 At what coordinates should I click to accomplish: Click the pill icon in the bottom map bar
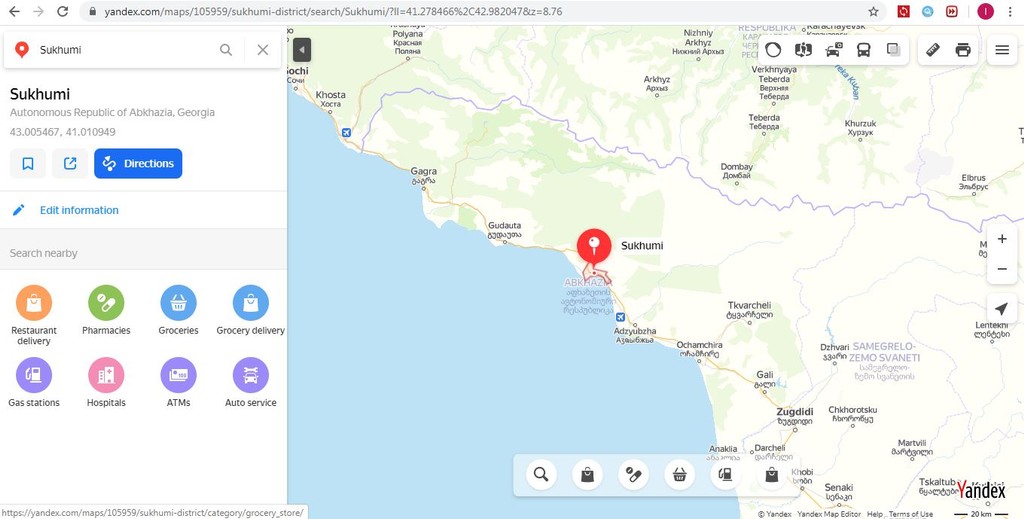633,475
